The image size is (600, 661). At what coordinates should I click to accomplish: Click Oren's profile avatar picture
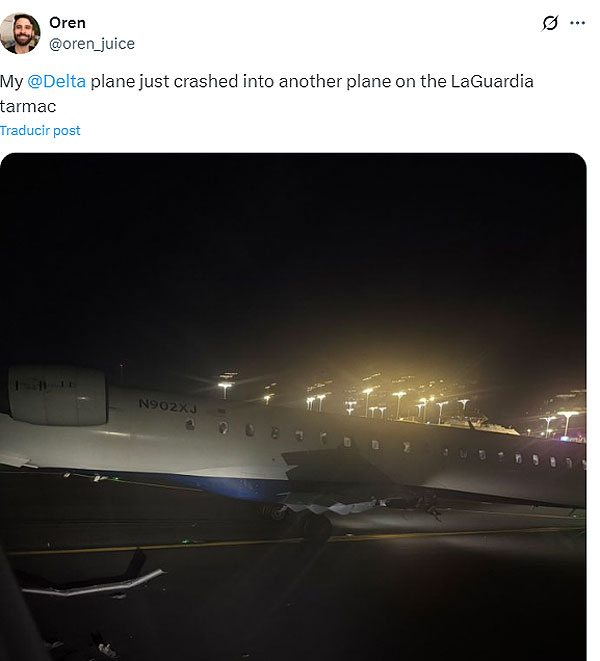click(x=20, y=33)
